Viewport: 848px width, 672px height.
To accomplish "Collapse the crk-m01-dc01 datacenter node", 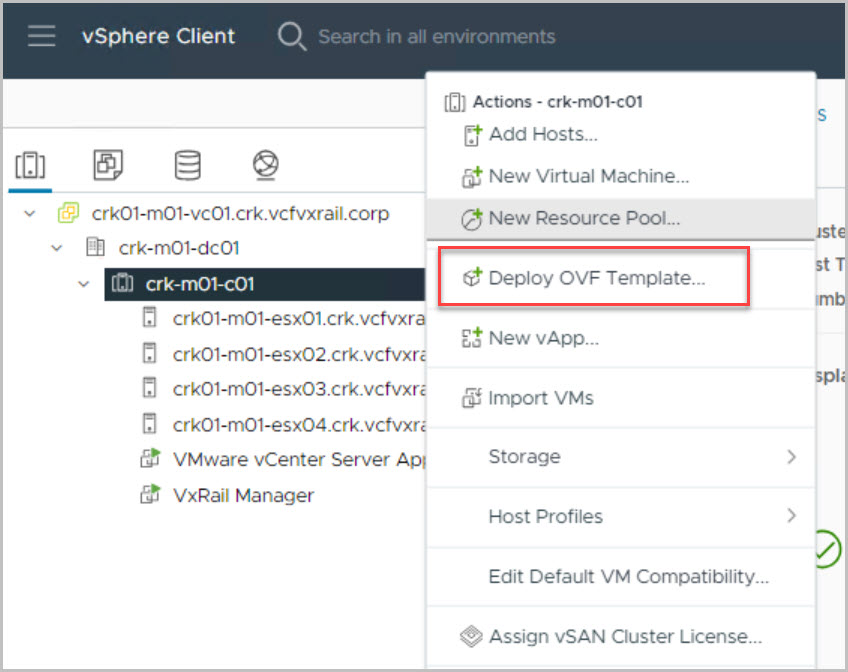I will pyautogui.click(x=57, y=248).
